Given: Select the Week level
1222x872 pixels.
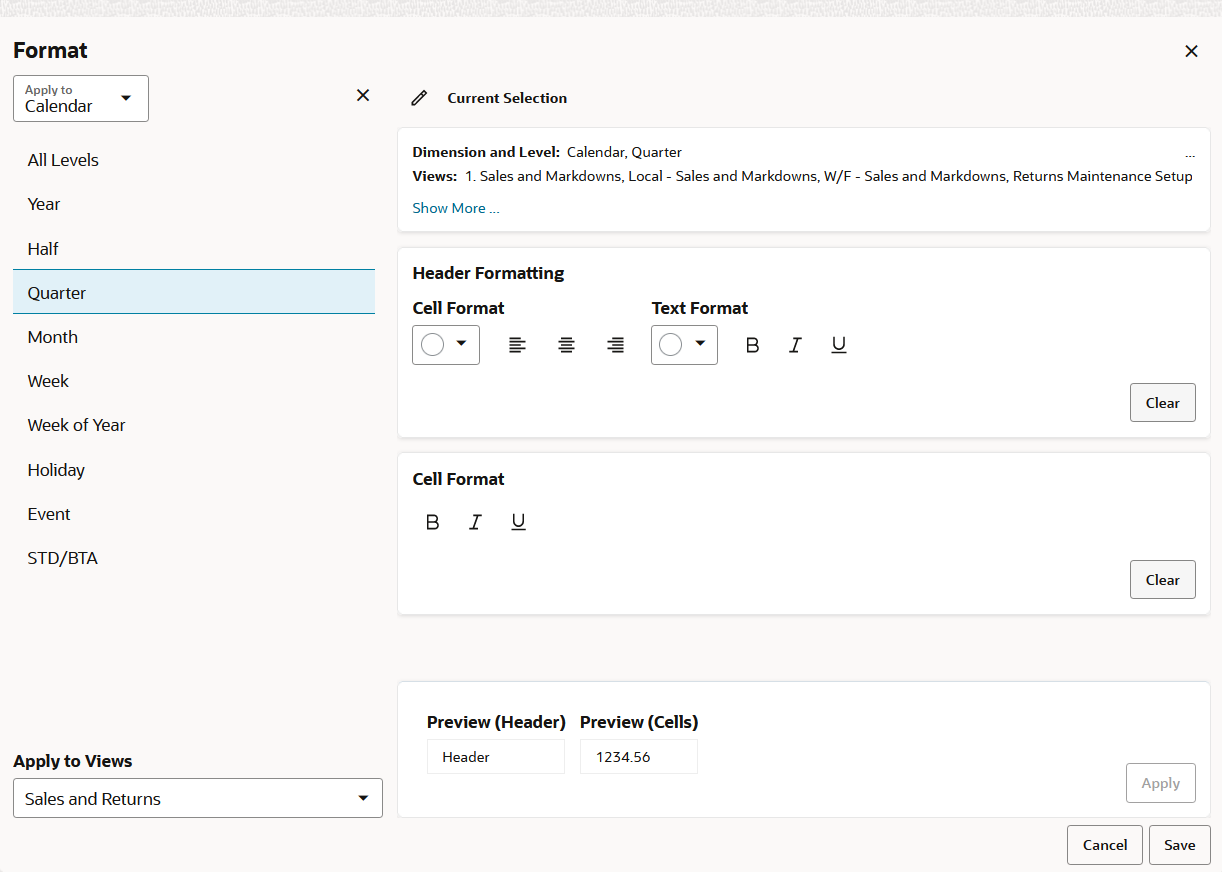Looking at the screenshot, I should (194, 381).
